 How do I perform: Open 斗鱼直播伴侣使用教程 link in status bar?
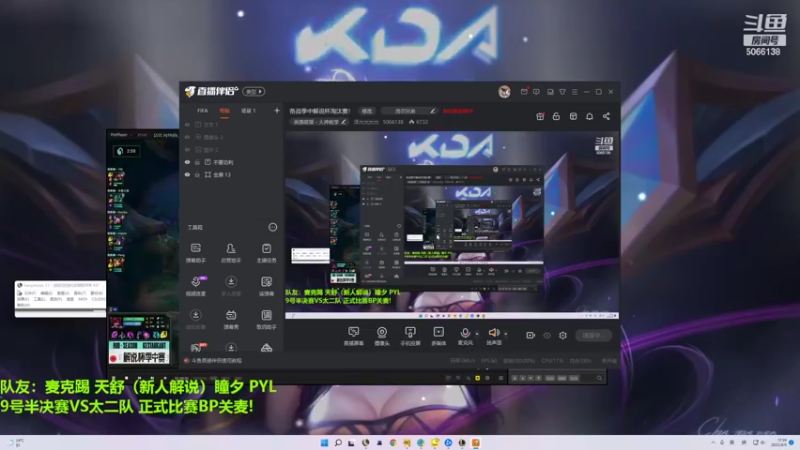click(x=216, y=361)
